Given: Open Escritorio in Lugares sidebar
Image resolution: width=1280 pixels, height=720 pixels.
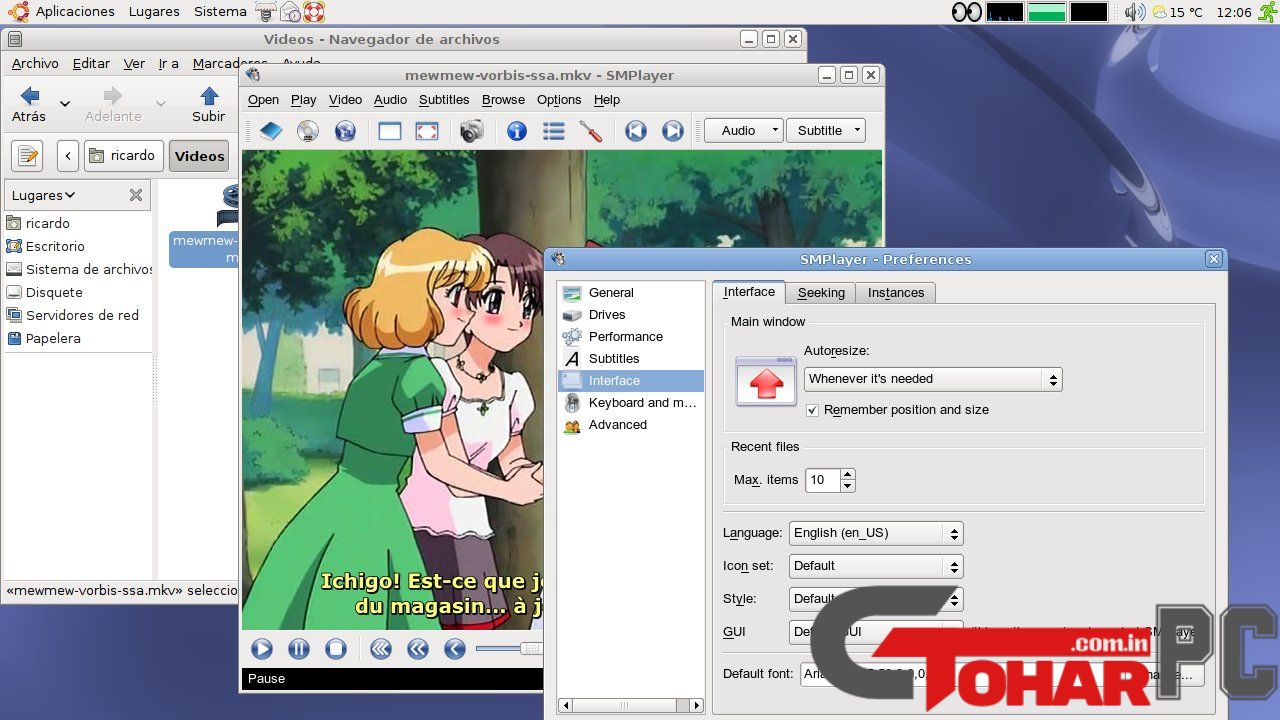Looking at the screenshot, I should click(x=55, y=246).
